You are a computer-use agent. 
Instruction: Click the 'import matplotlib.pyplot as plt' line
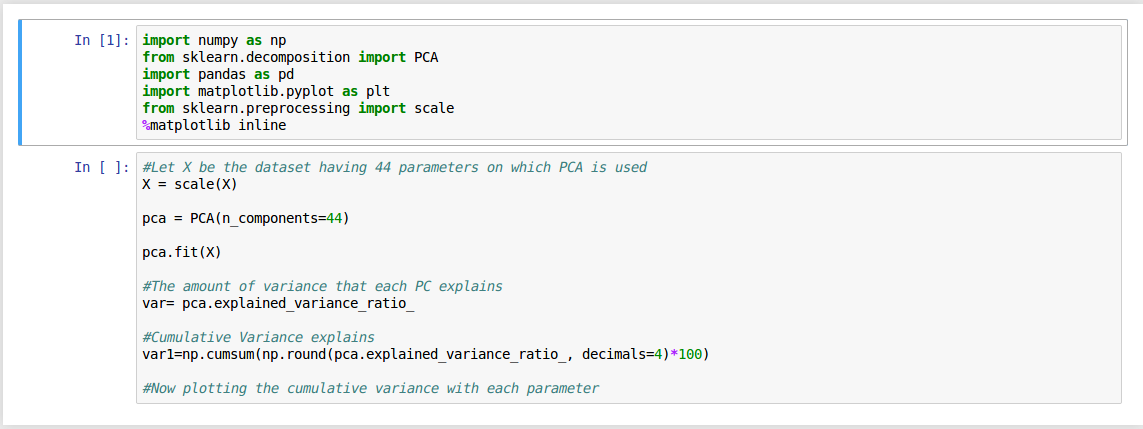coord(266,91)
